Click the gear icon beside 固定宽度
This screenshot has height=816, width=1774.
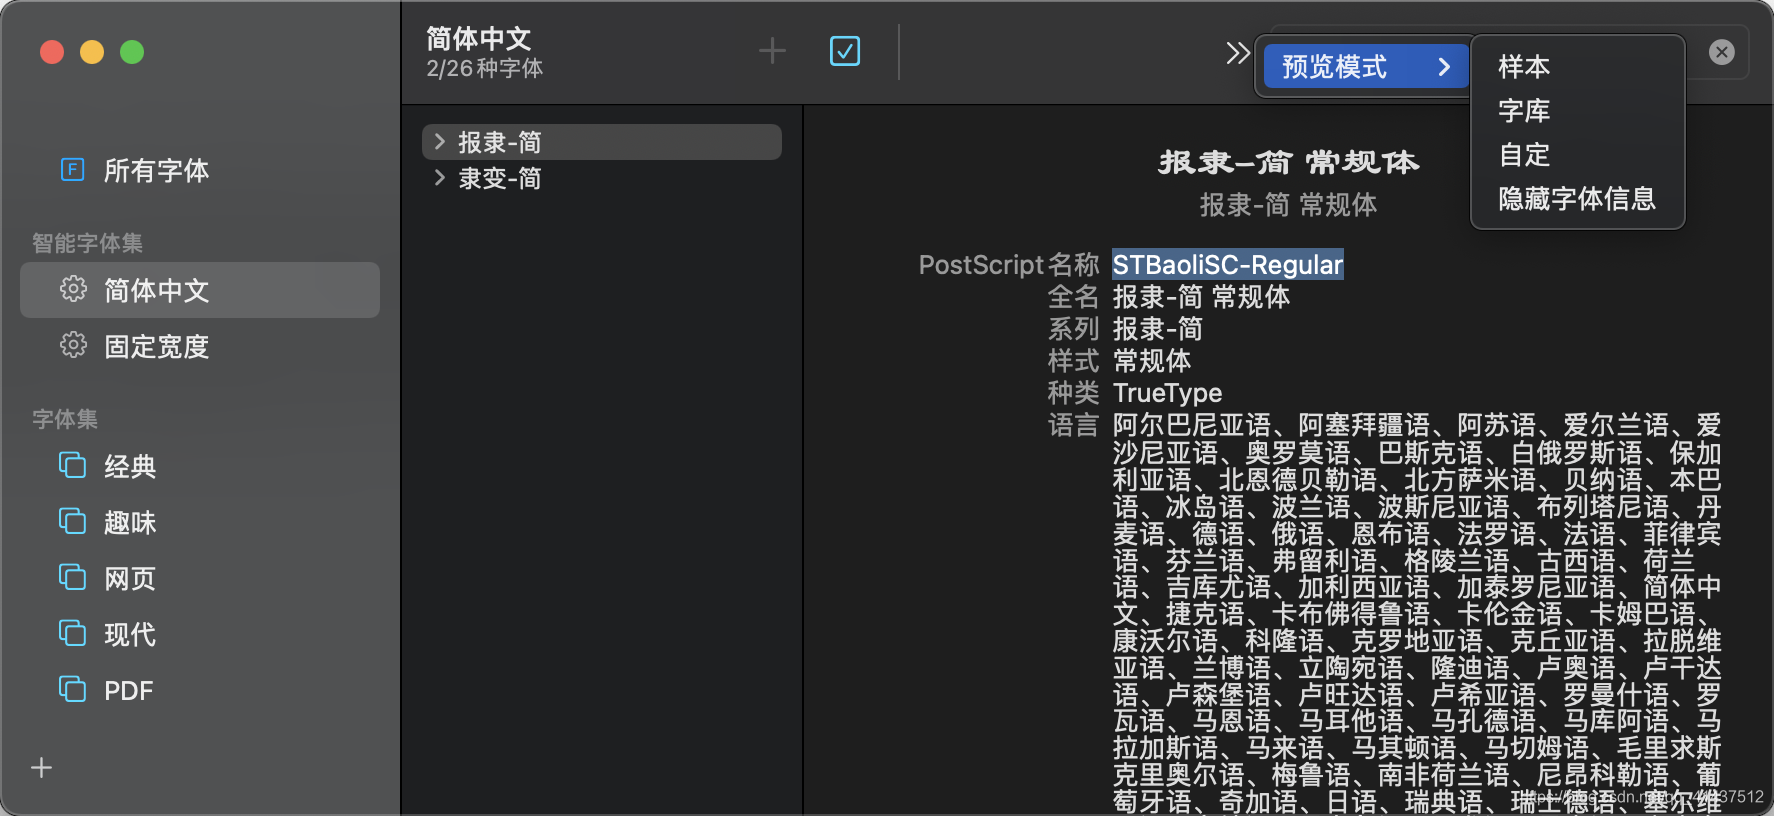pos(73,345)
